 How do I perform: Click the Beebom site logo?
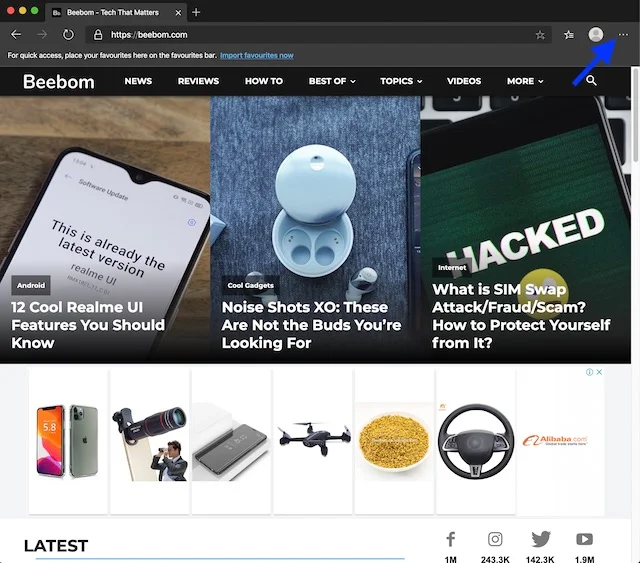click(x=59, y=82)
